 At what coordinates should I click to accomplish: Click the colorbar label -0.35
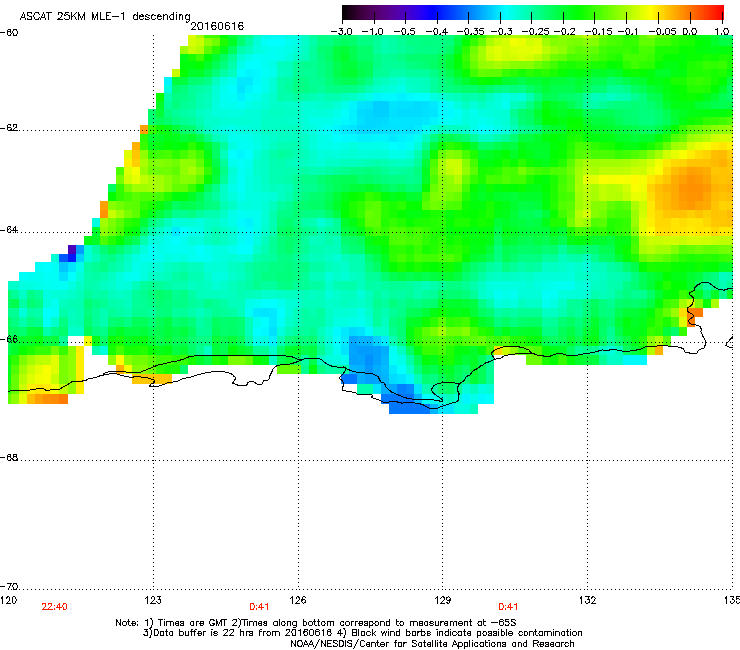click(x=470, y=32)
